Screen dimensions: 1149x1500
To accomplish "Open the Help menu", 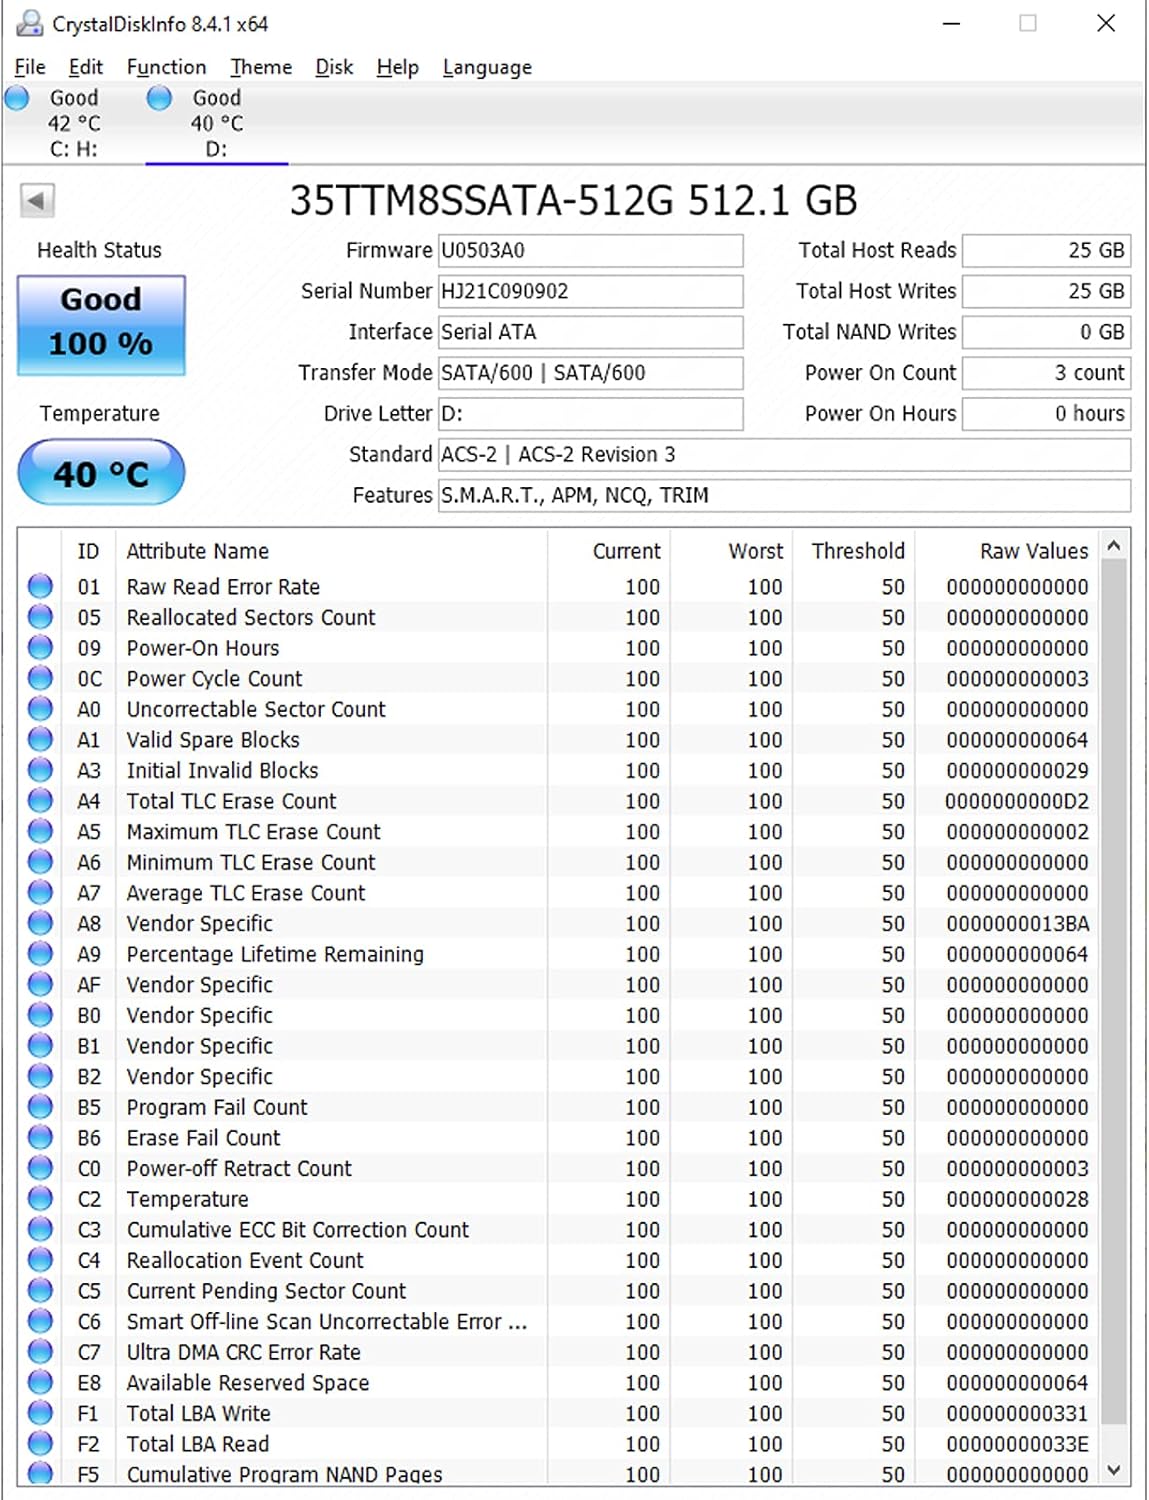I will click(x=397, y=67).
